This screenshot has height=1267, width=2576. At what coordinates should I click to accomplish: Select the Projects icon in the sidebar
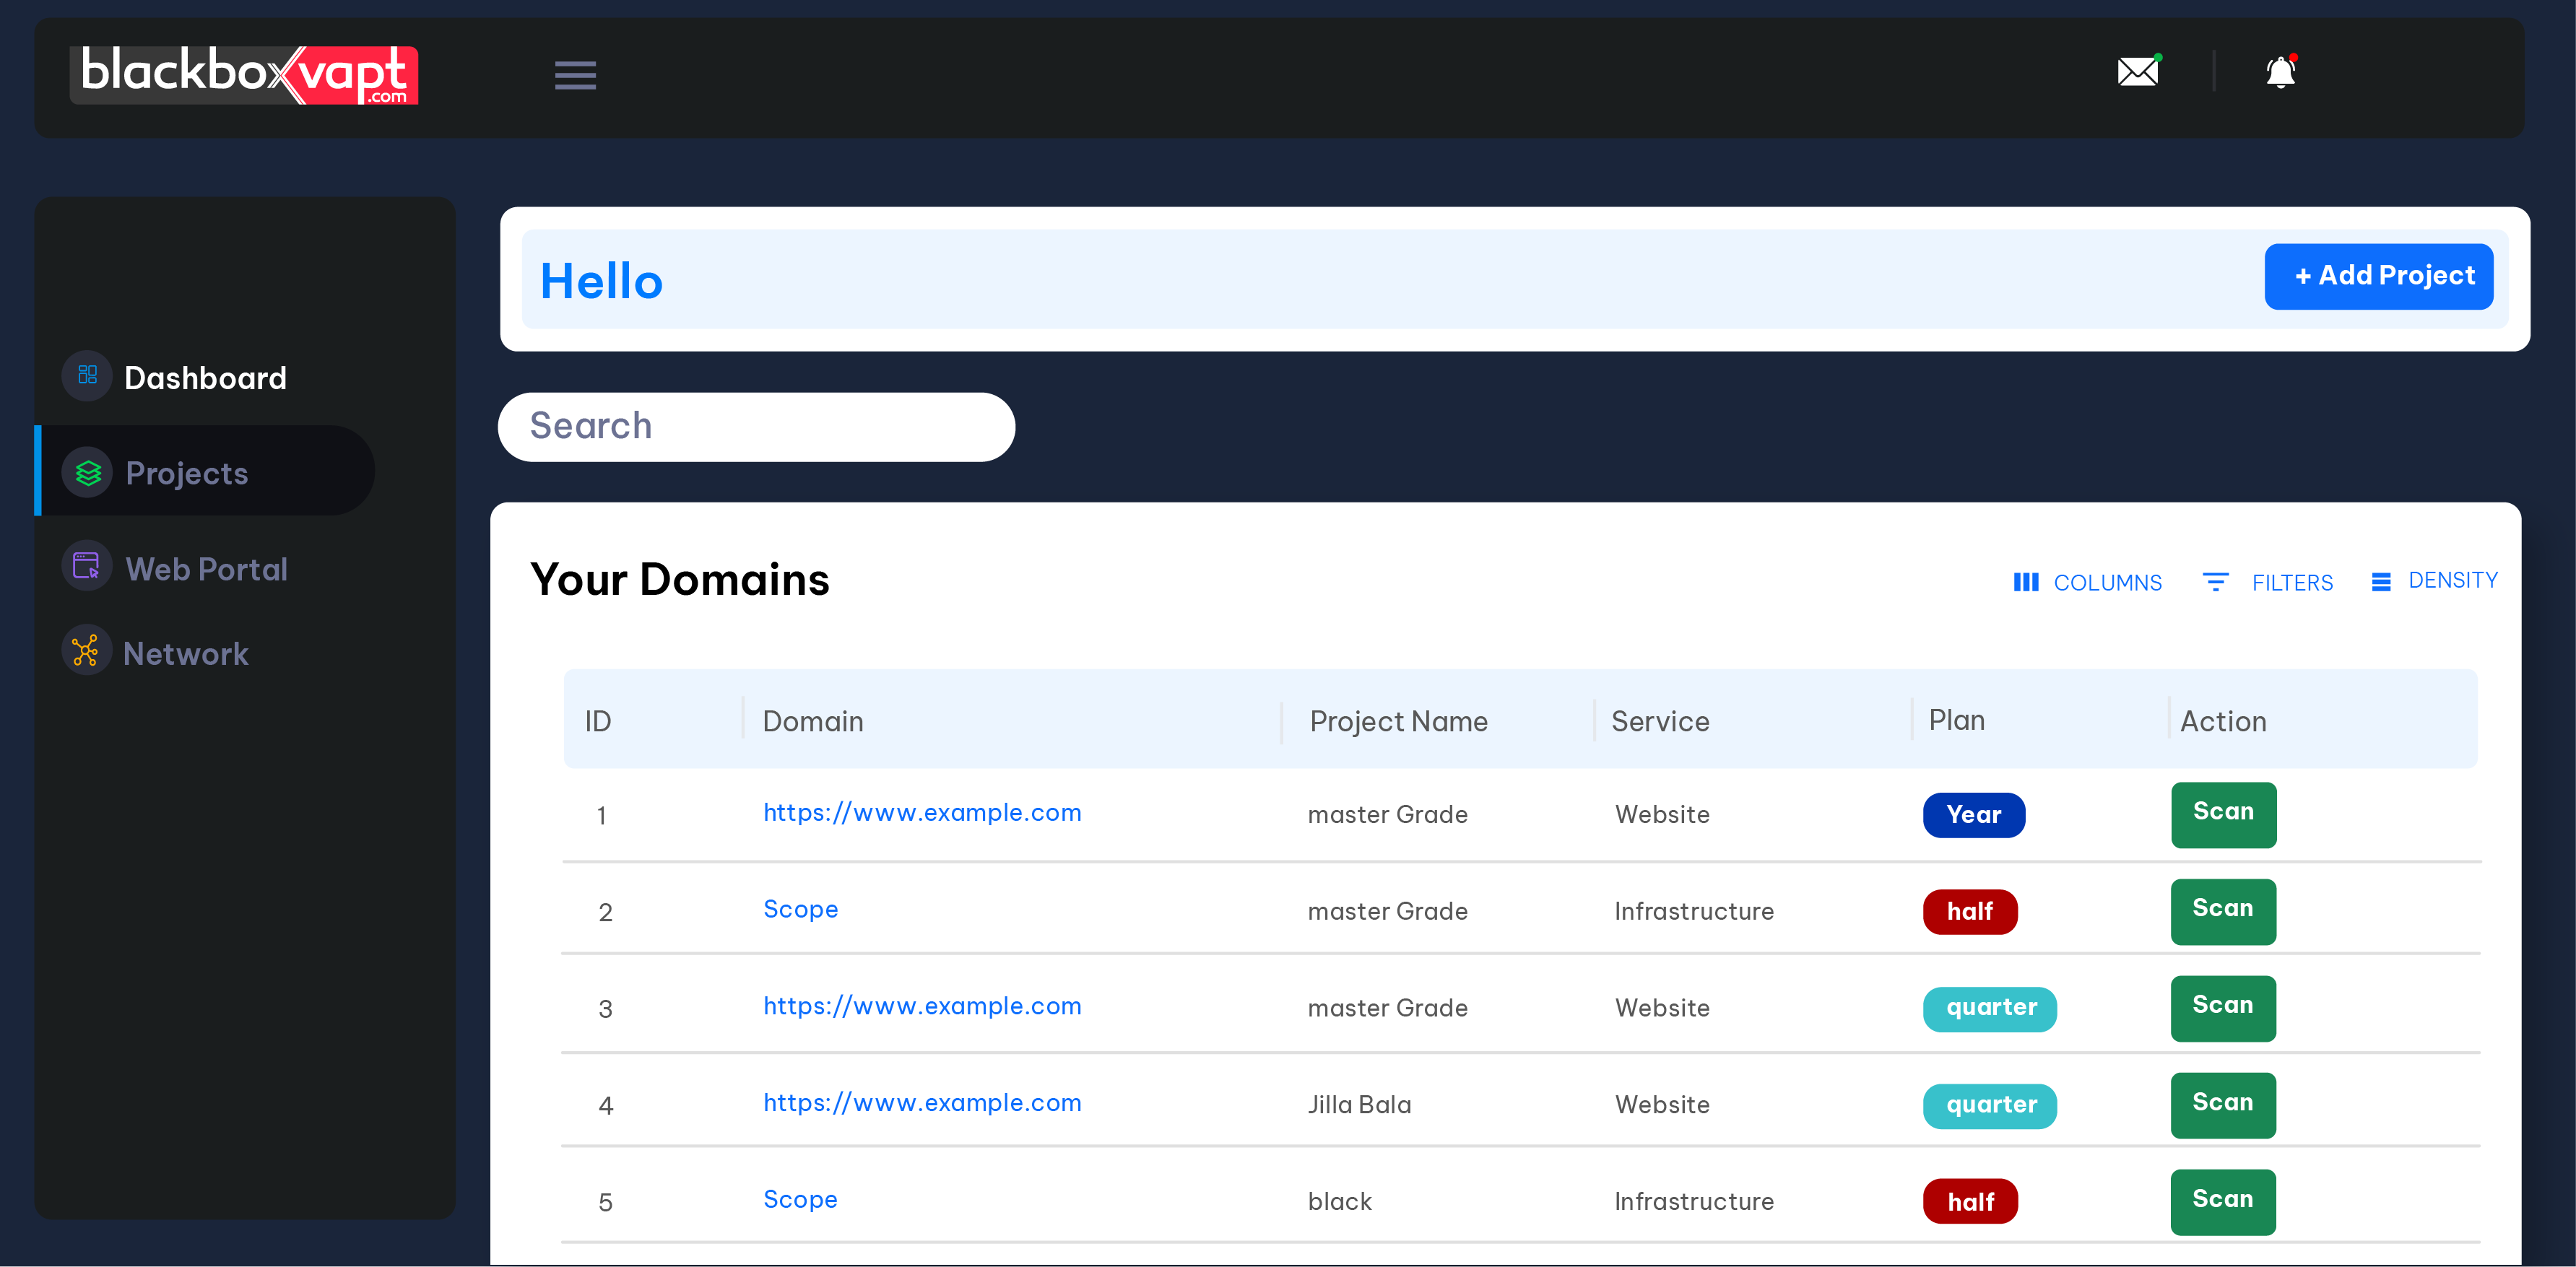pyautogui.click(x=87, y=472)
